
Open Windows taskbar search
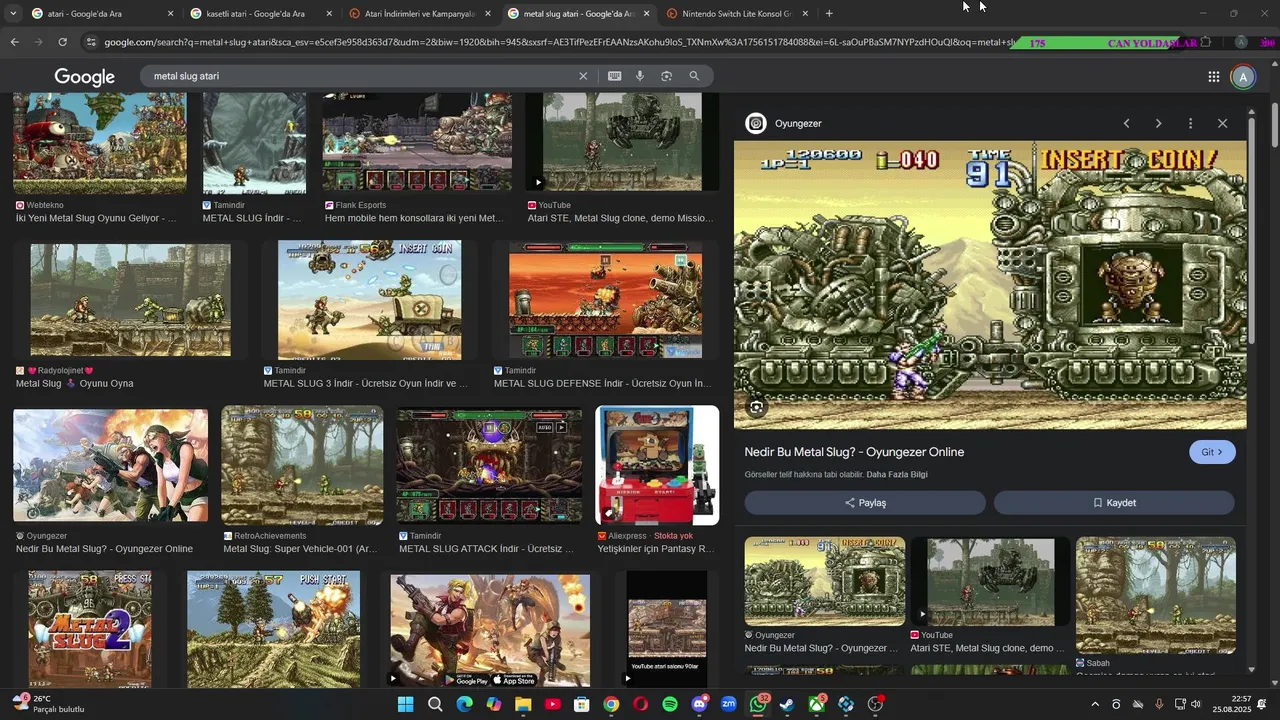pos(435,704)
